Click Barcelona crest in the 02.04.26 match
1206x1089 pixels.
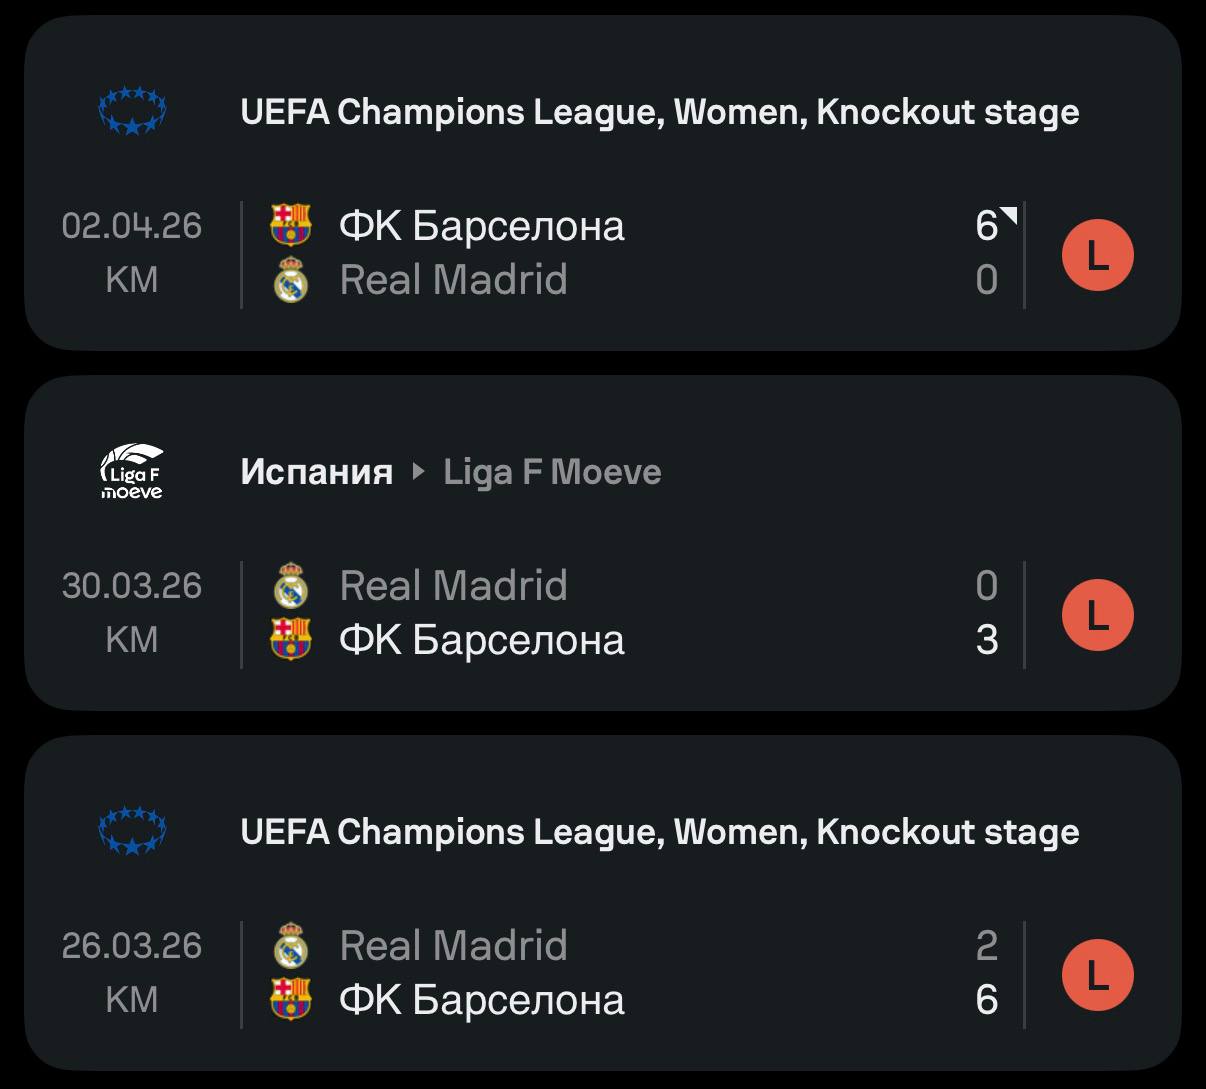coord(291,225)
